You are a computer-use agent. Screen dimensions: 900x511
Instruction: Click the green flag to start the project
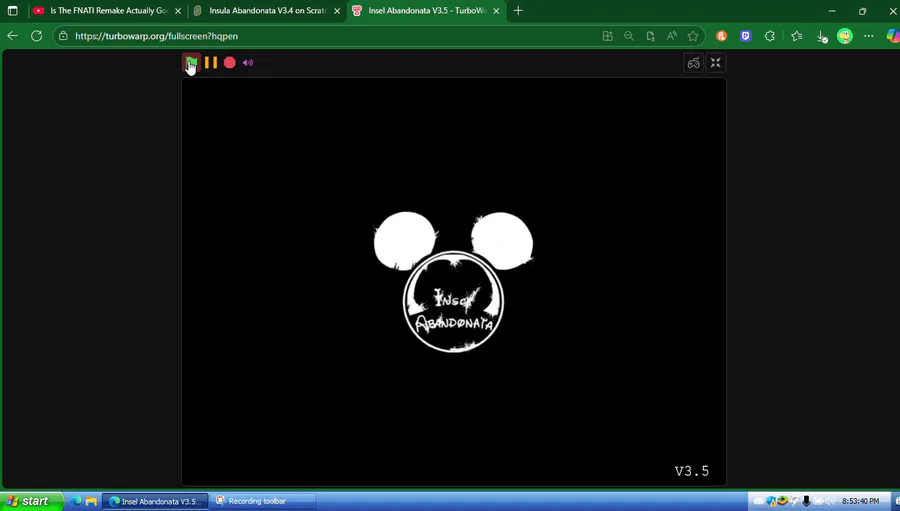pyautogui.click(x=191, y=62)
